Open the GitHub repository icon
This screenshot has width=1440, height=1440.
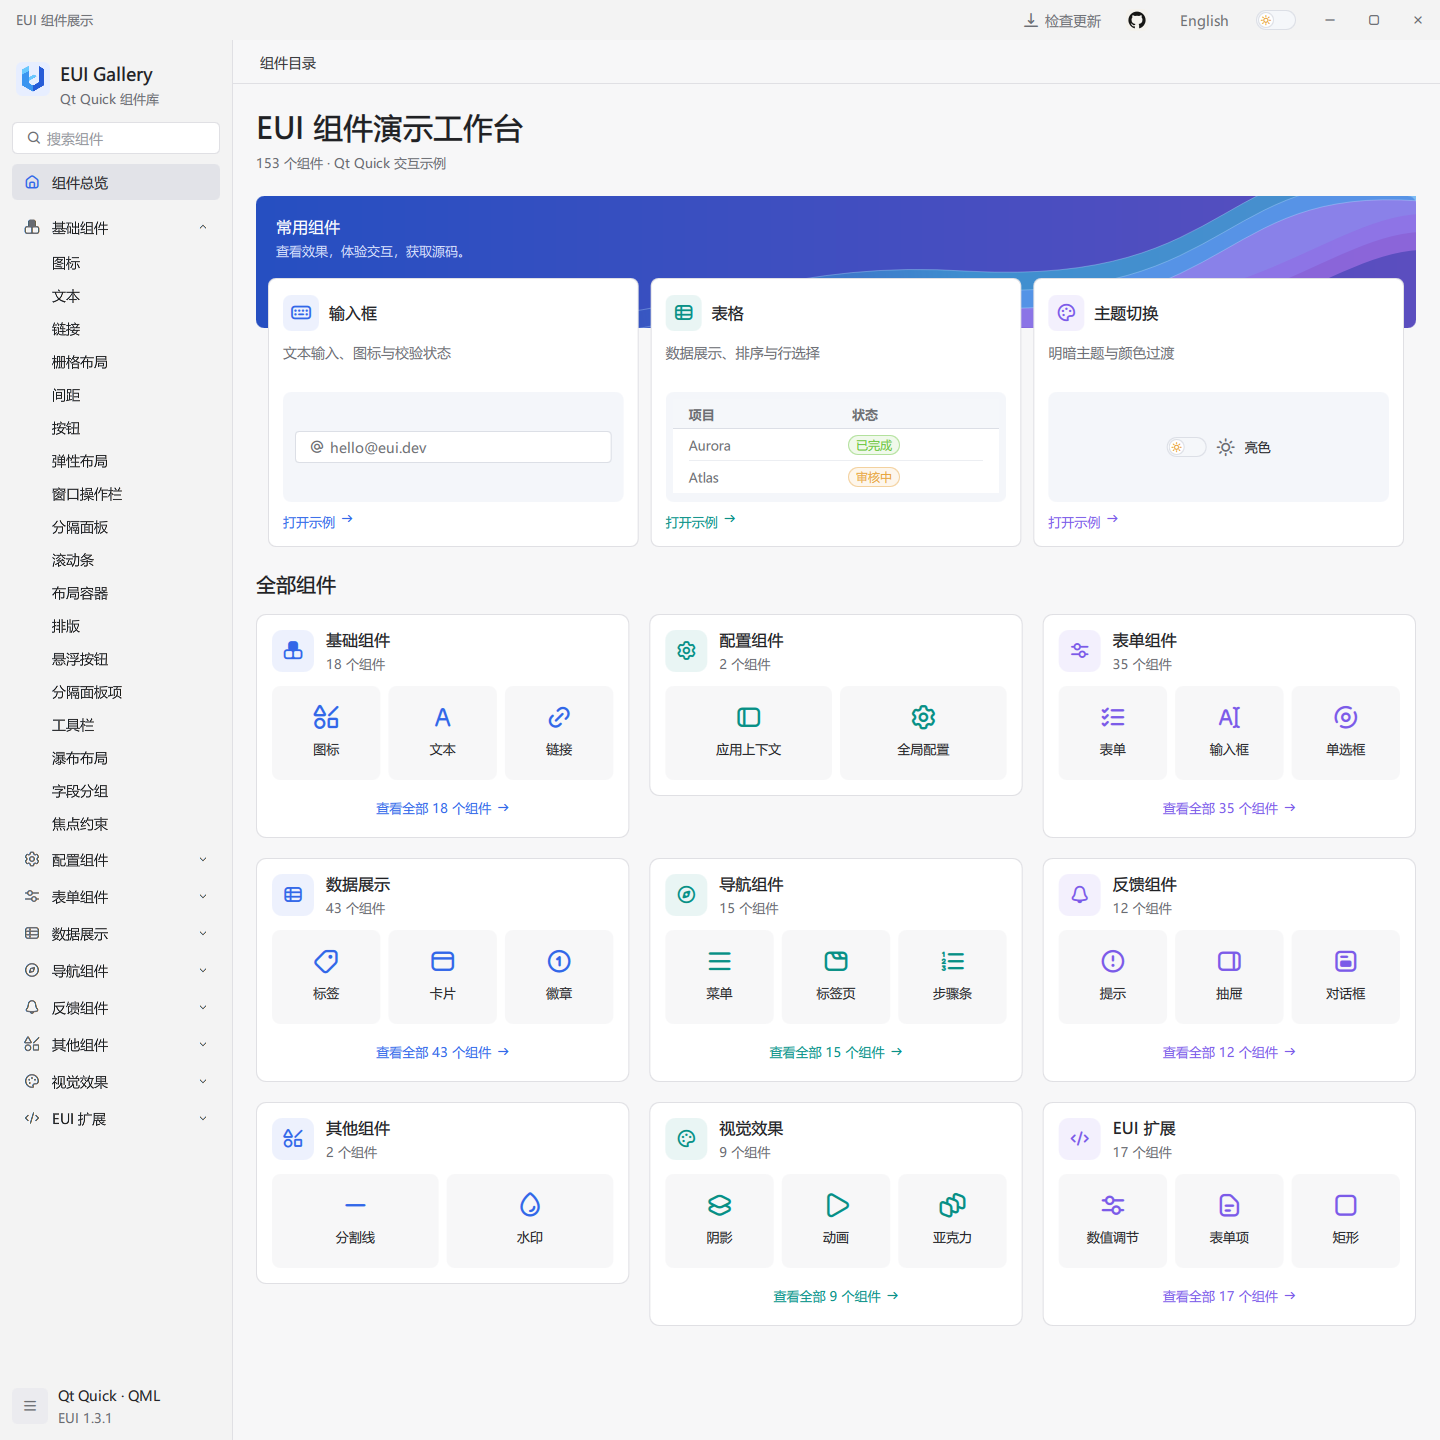coord(1137,20)
